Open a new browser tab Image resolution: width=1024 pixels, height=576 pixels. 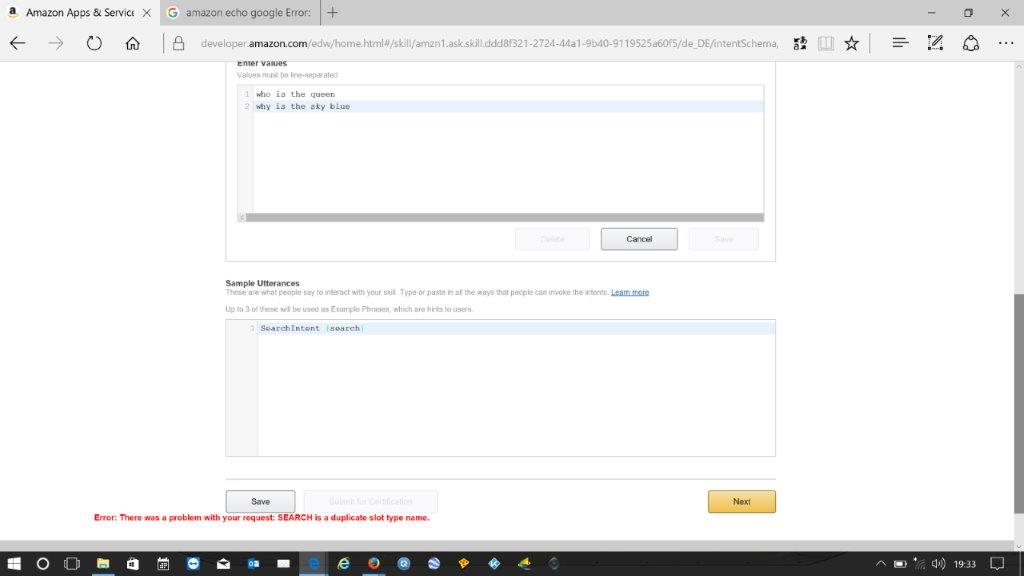(332, 12)
